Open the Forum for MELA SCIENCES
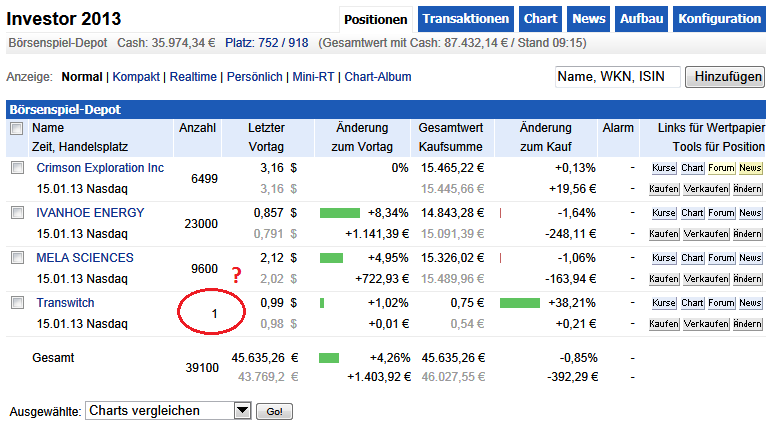The image size is (773, 440). point(721,258)
